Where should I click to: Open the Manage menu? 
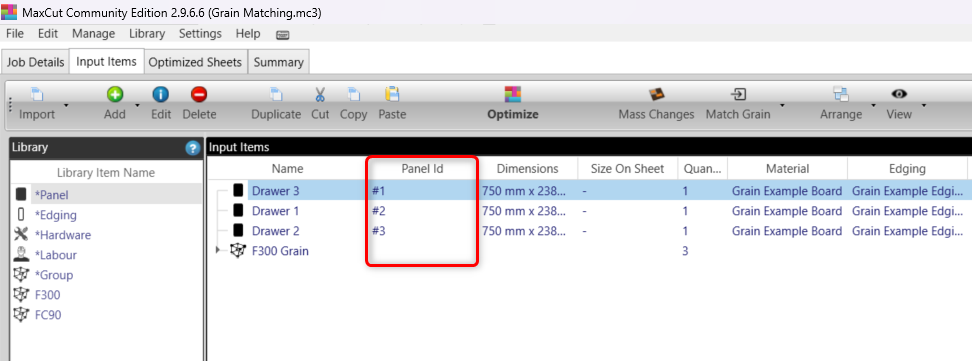tap(93, 33)
